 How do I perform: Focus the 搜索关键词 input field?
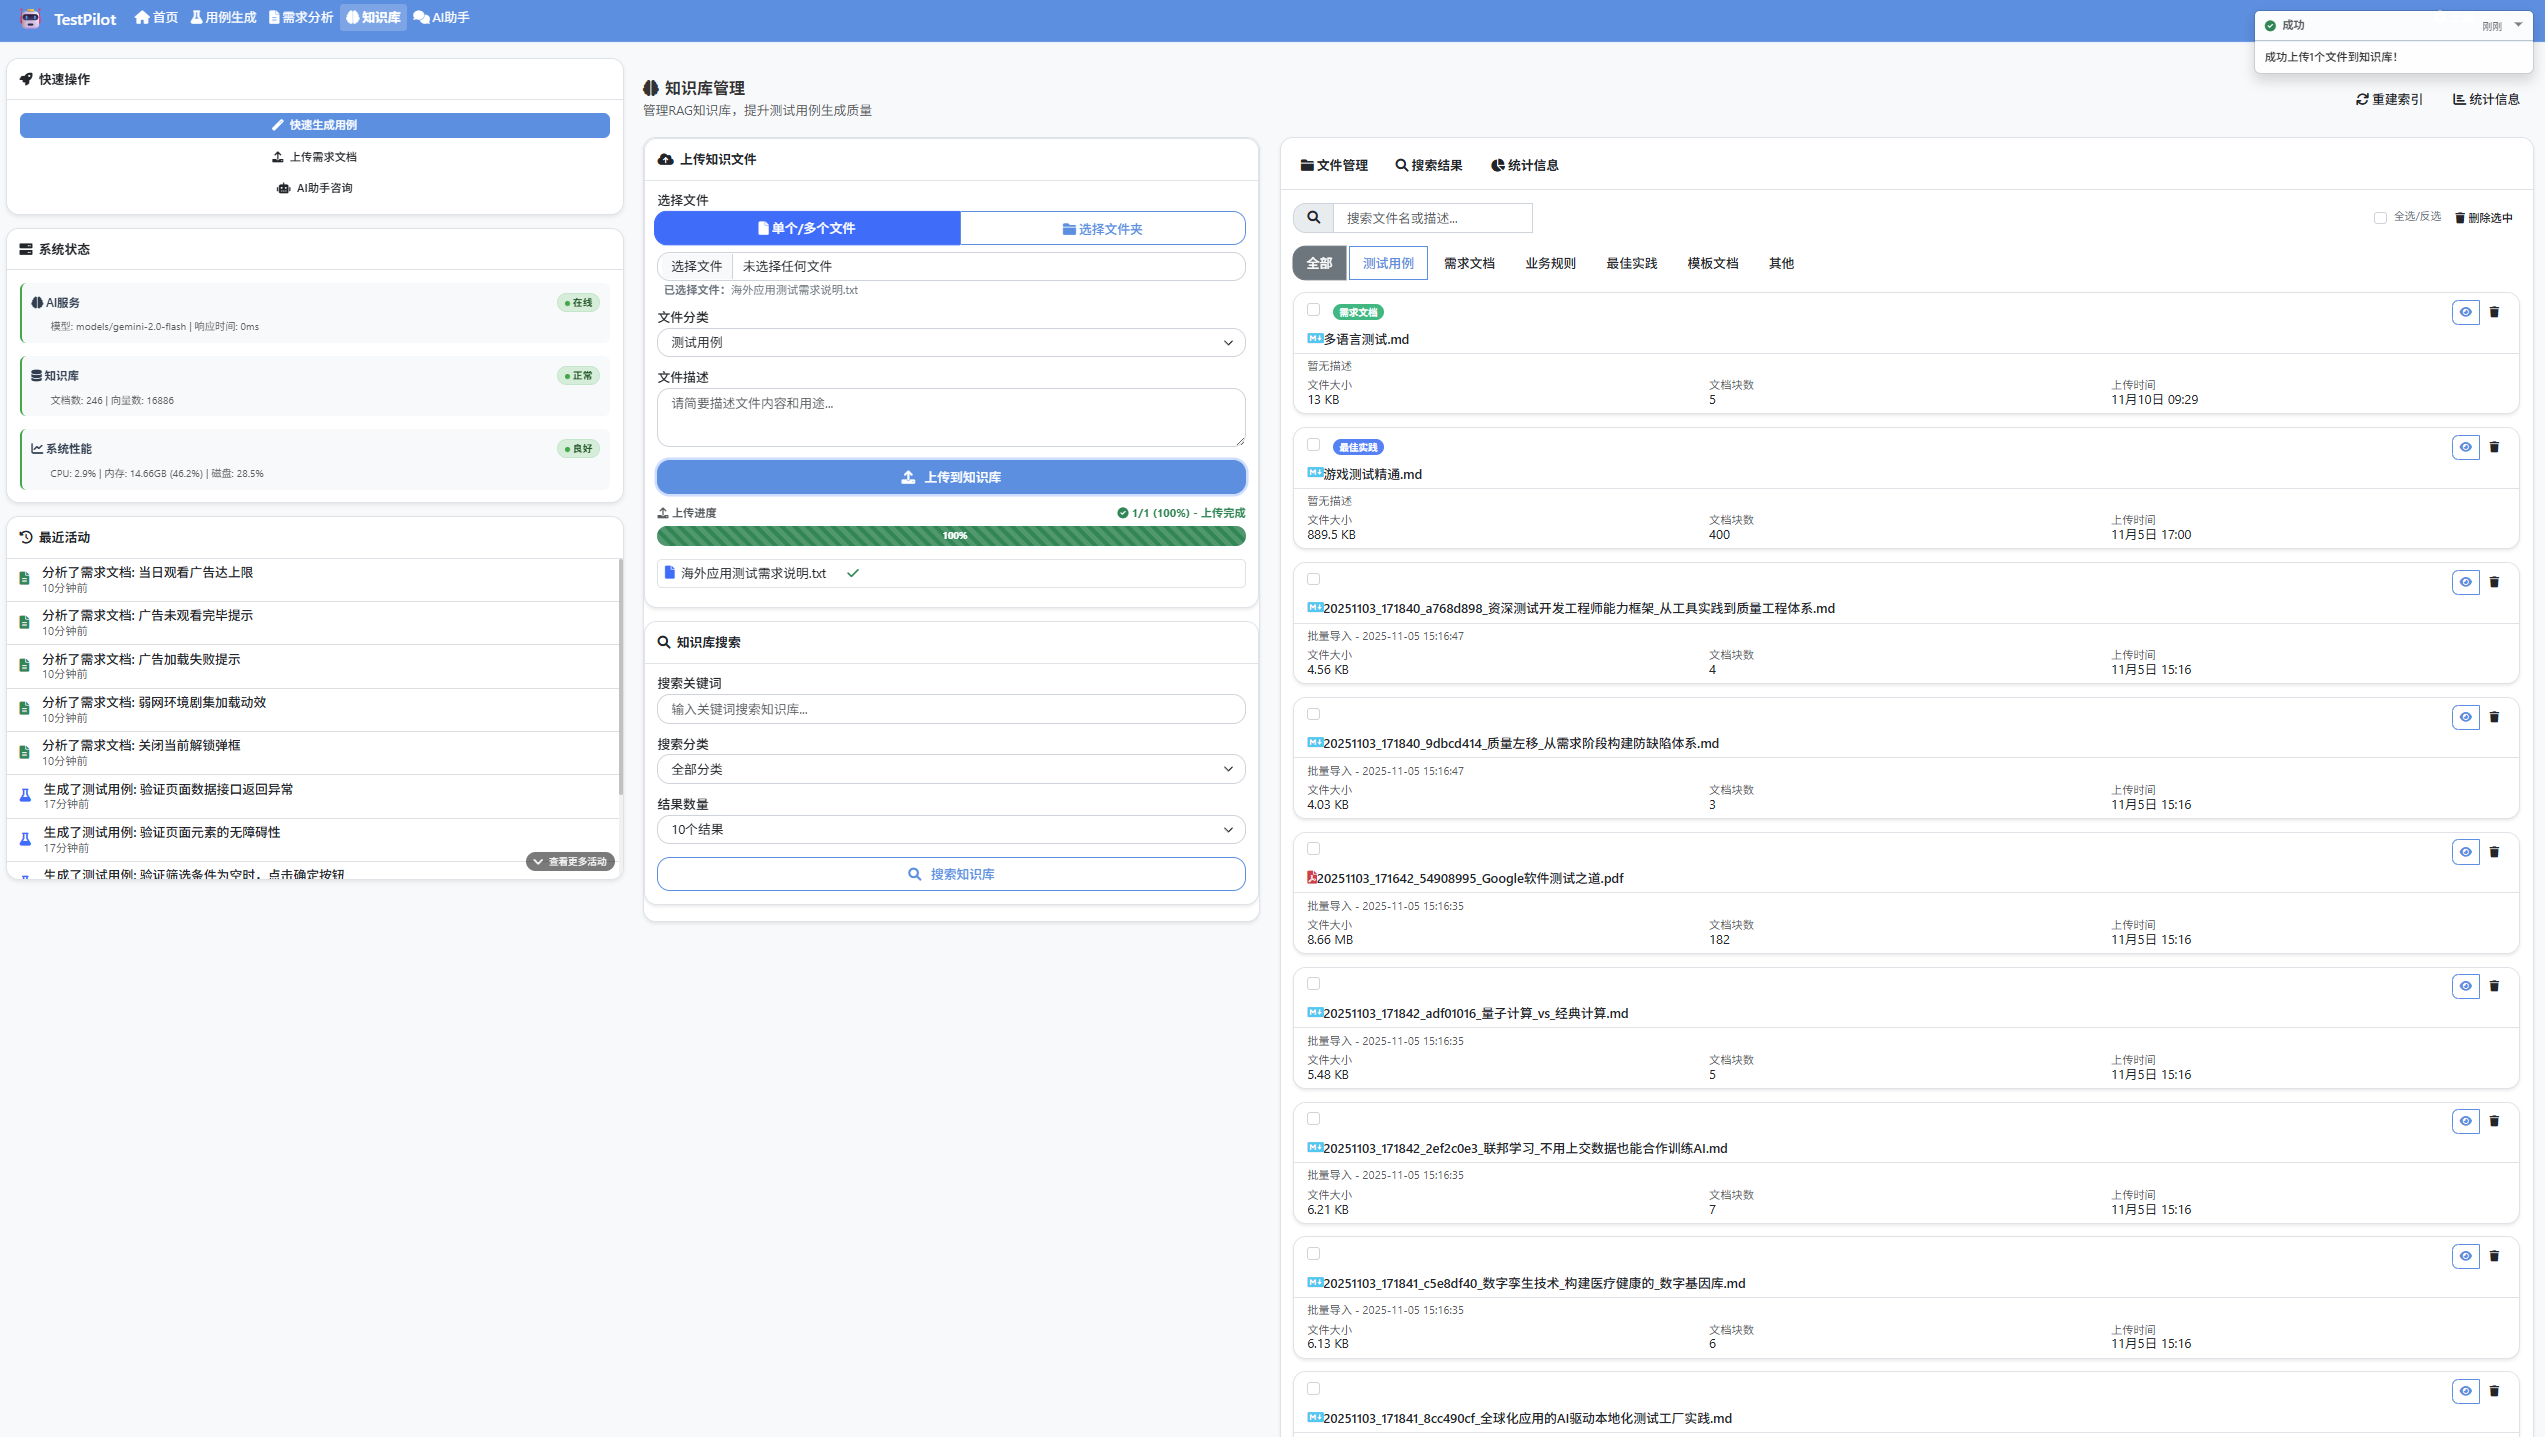click(950, 709)
